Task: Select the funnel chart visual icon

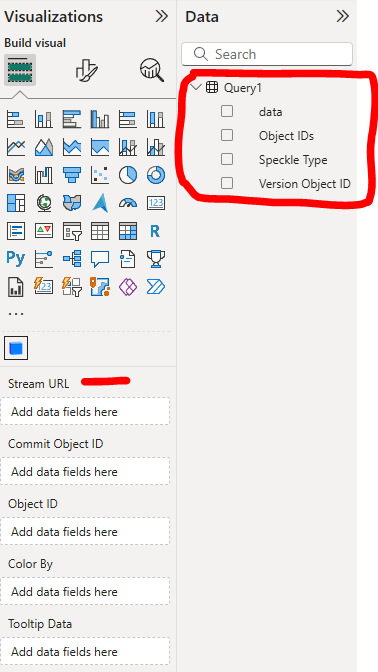Action: click(72, 175)
